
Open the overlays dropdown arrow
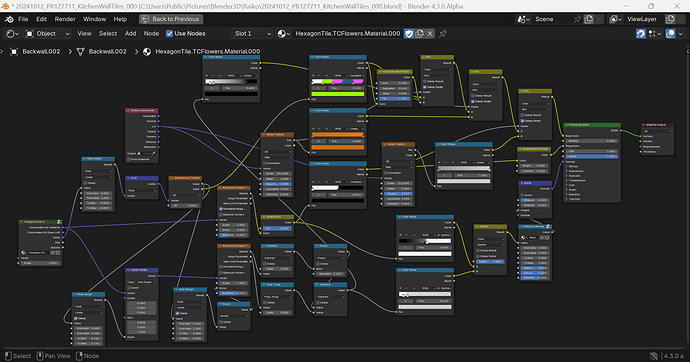pyautogui.click(x=680, y=33)
